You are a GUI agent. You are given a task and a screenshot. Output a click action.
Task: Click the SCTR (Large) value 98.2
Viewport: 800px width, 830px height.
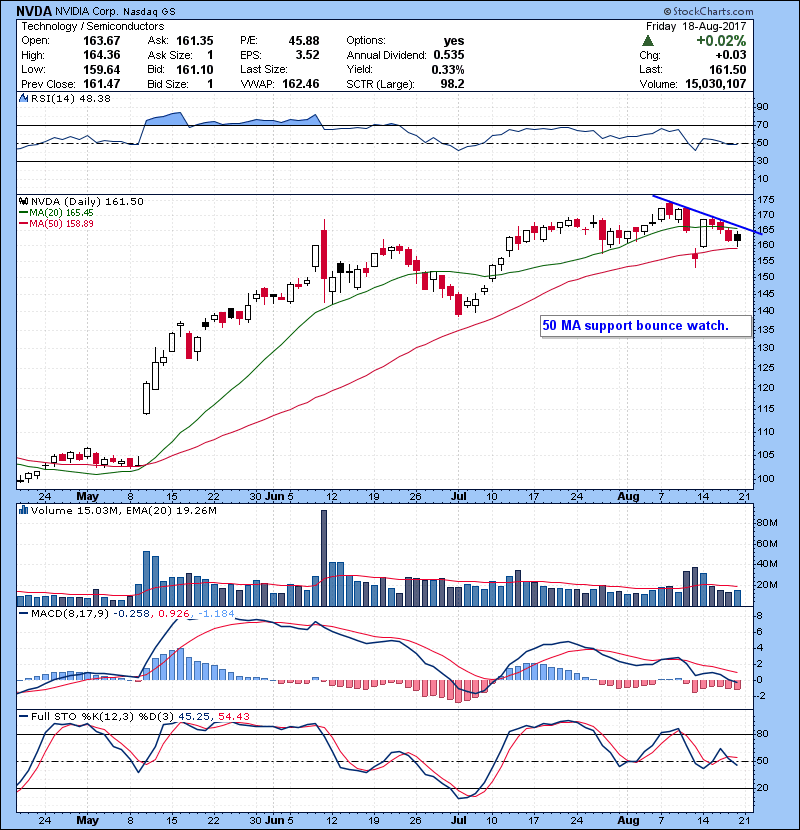(452, 84)
